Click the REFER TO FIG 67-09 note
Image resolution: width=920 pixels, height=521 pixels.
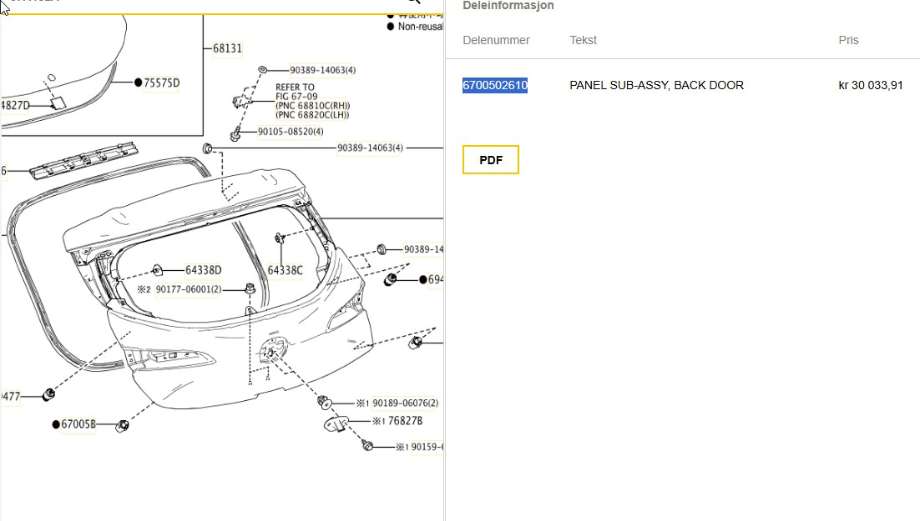(x=313, y=101)
